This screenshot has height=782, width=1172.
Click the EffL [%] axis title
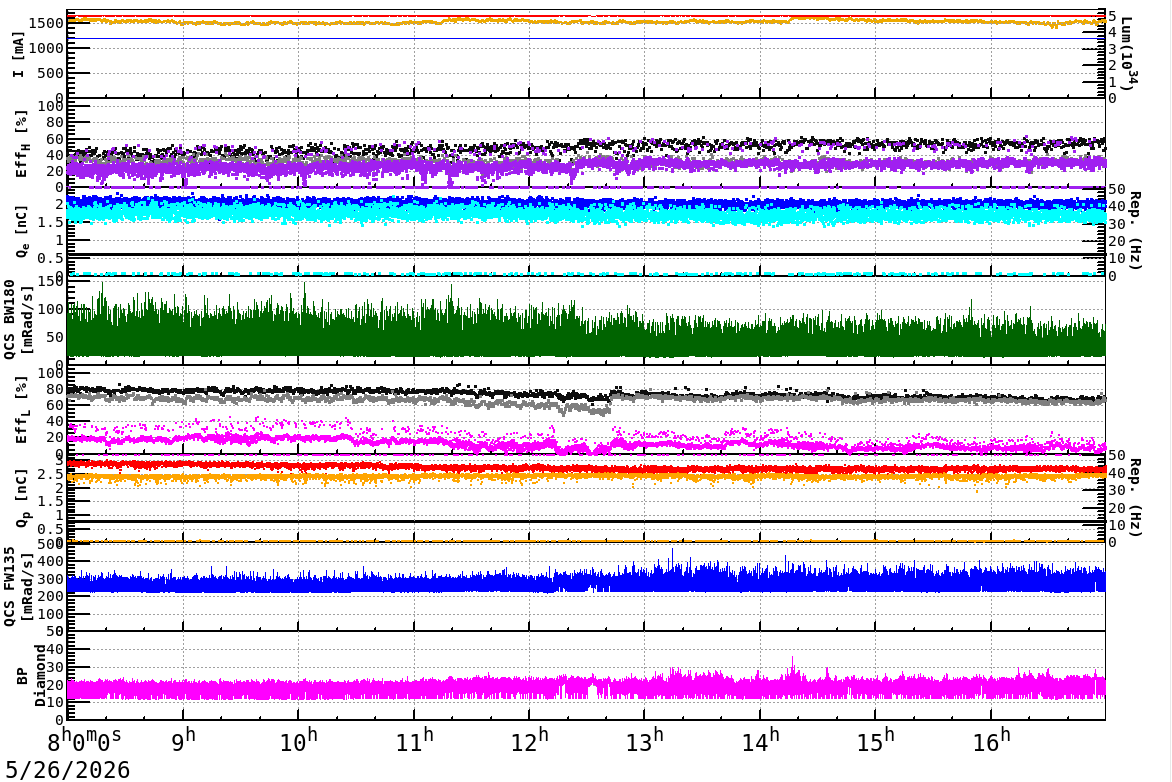22,410
